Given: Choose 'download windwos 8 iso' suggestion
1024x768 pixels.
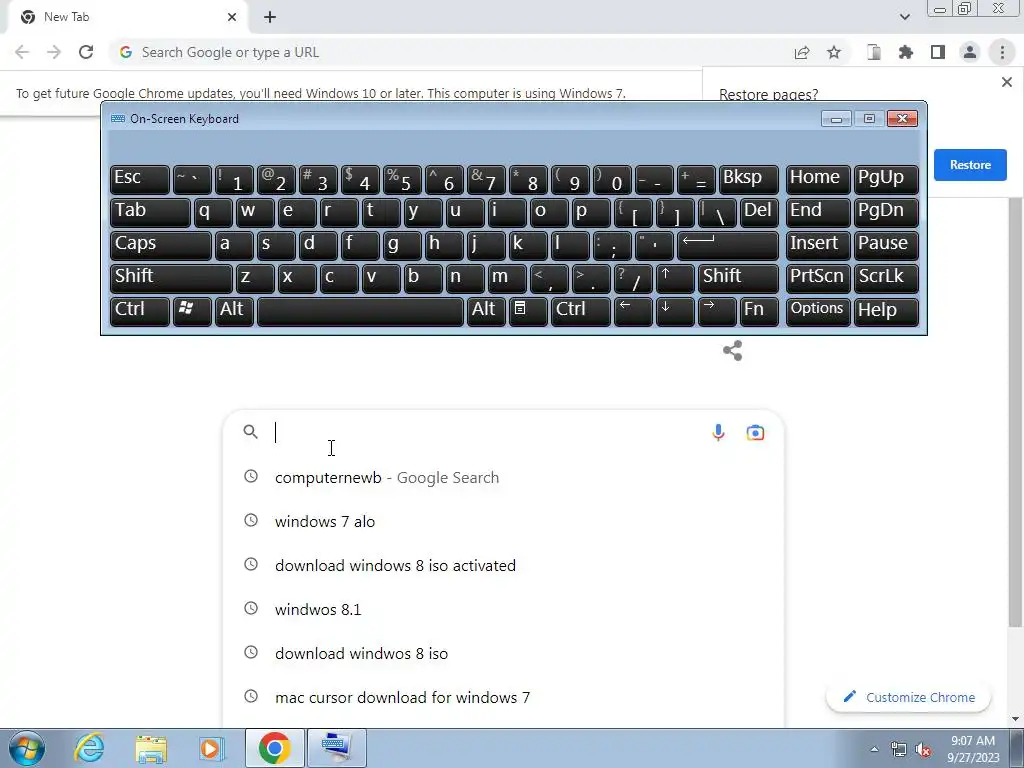Looking at the screenshot, I should pos(503,653).
